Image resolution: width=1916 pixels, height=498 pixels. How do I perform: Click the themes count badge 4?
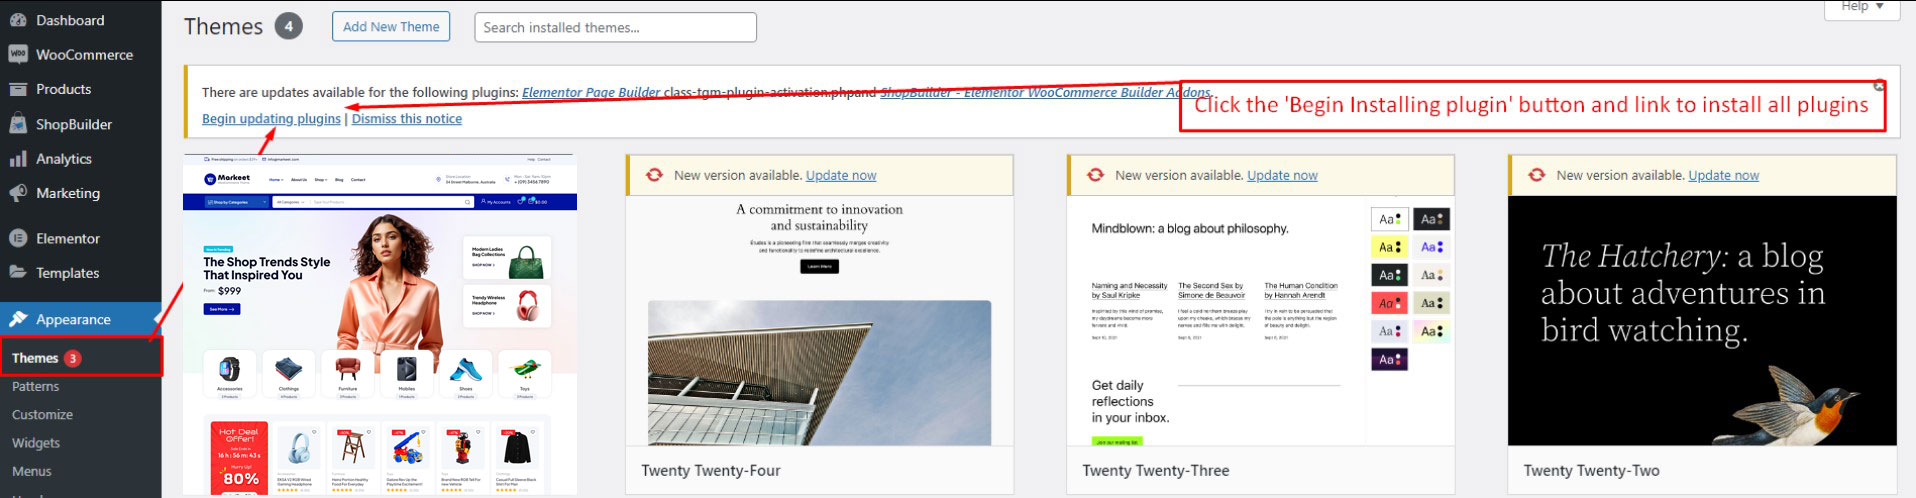click(289, 26)
